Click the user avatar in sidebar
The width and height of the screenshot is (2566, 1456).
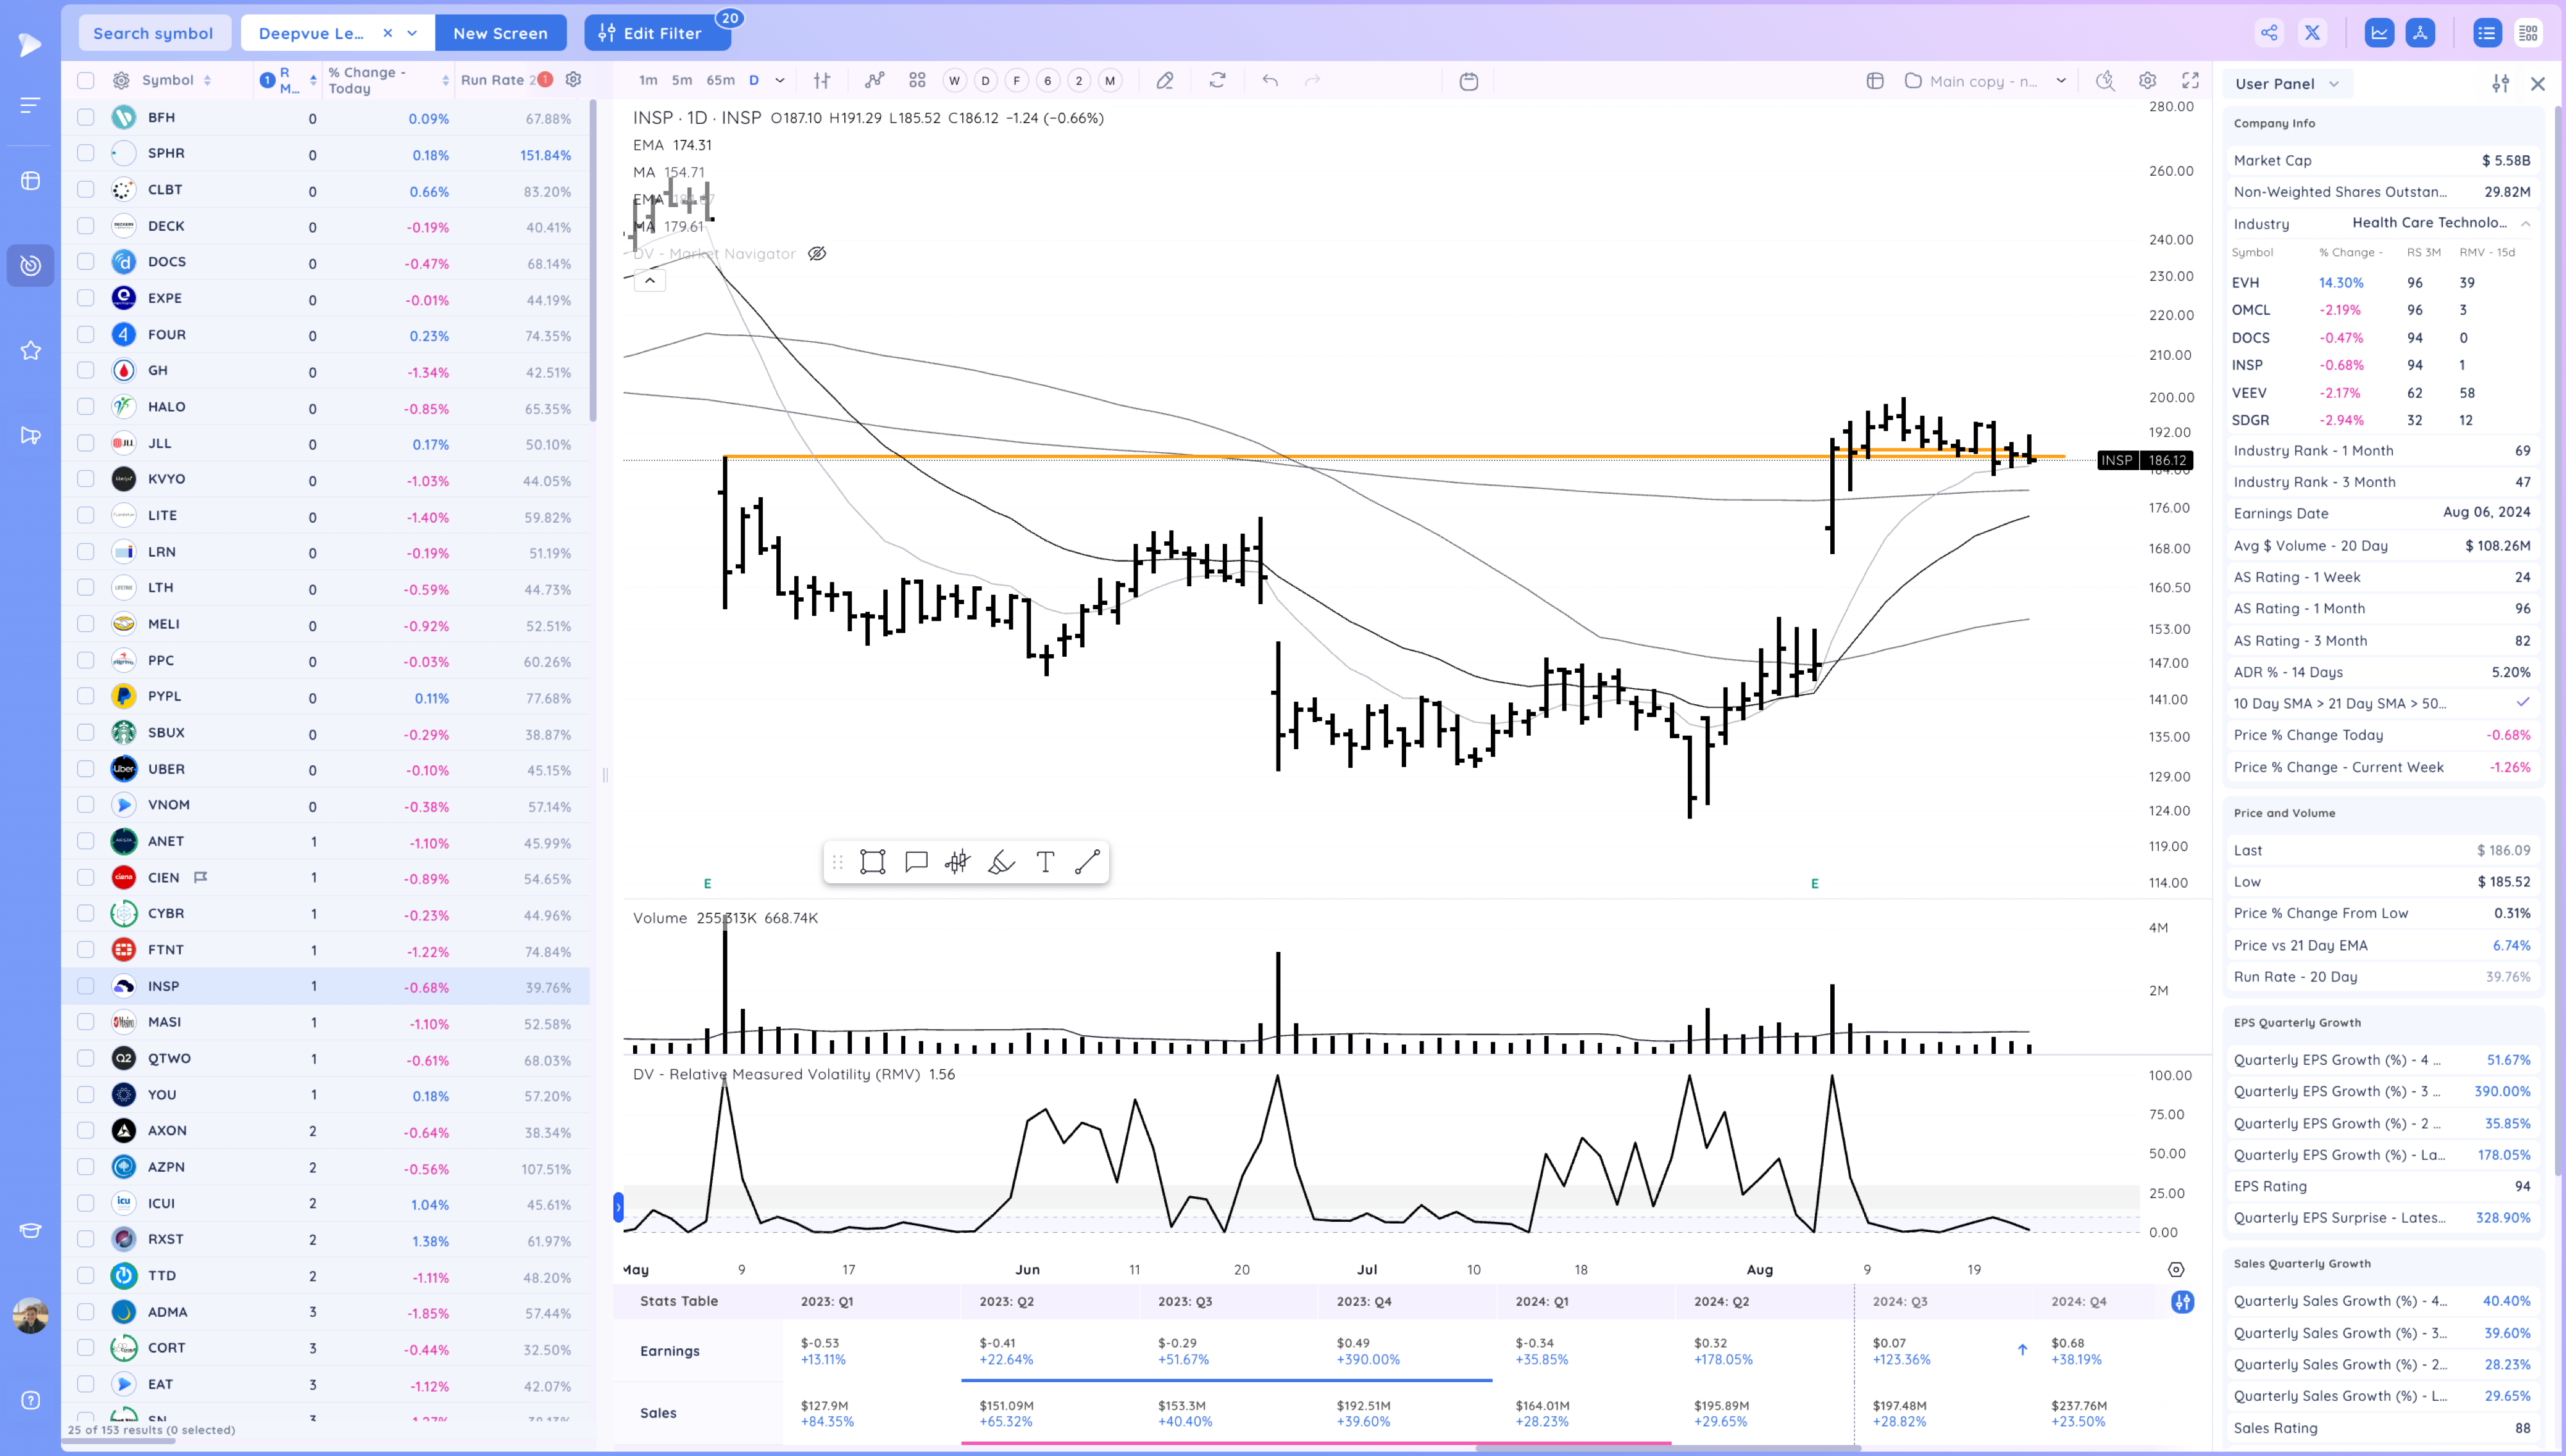tap(31, 1316)
